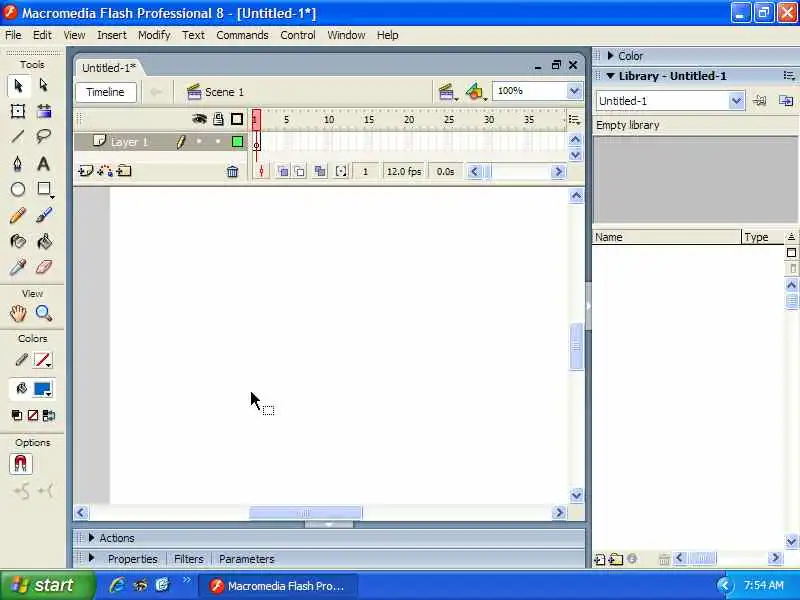The image size is (800, 600).
Task: Toggle Layer 1 lock dot
Action: pos(218,141)
